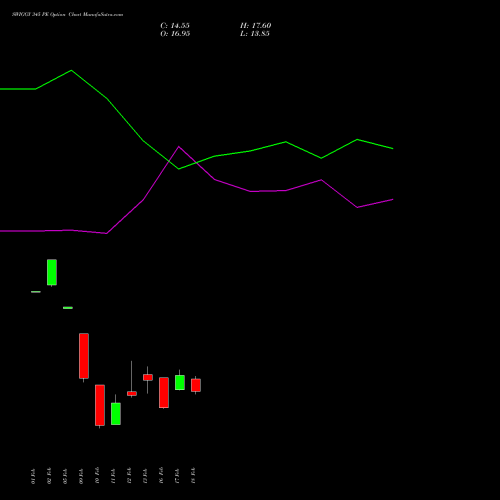Click the 16 Feb date label

(x=161, y=476)
